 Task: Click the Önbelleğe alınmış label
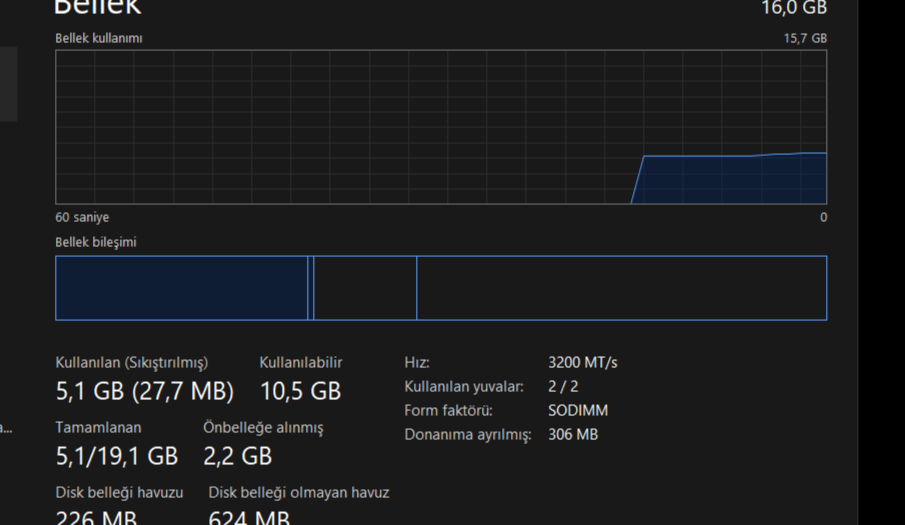pos(263,428)
